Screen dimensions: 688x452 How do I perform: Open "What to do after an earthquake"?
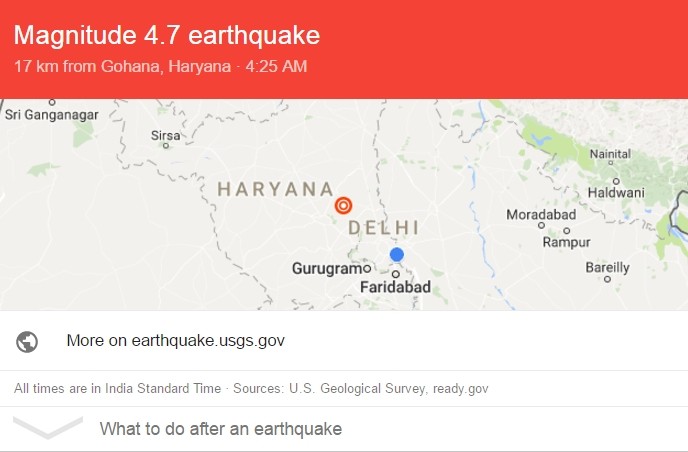point(220,429)
